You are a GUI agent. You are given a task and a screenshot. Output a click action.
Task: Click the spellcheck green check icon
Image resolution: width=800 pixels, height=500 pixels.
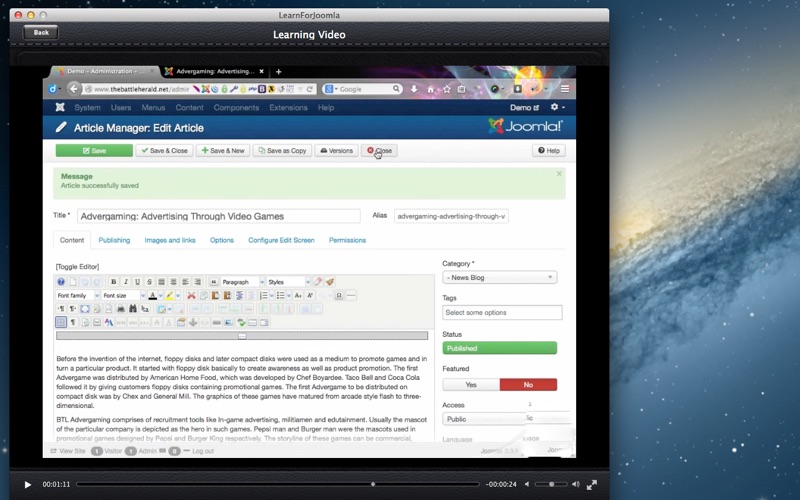coord(241,322)
